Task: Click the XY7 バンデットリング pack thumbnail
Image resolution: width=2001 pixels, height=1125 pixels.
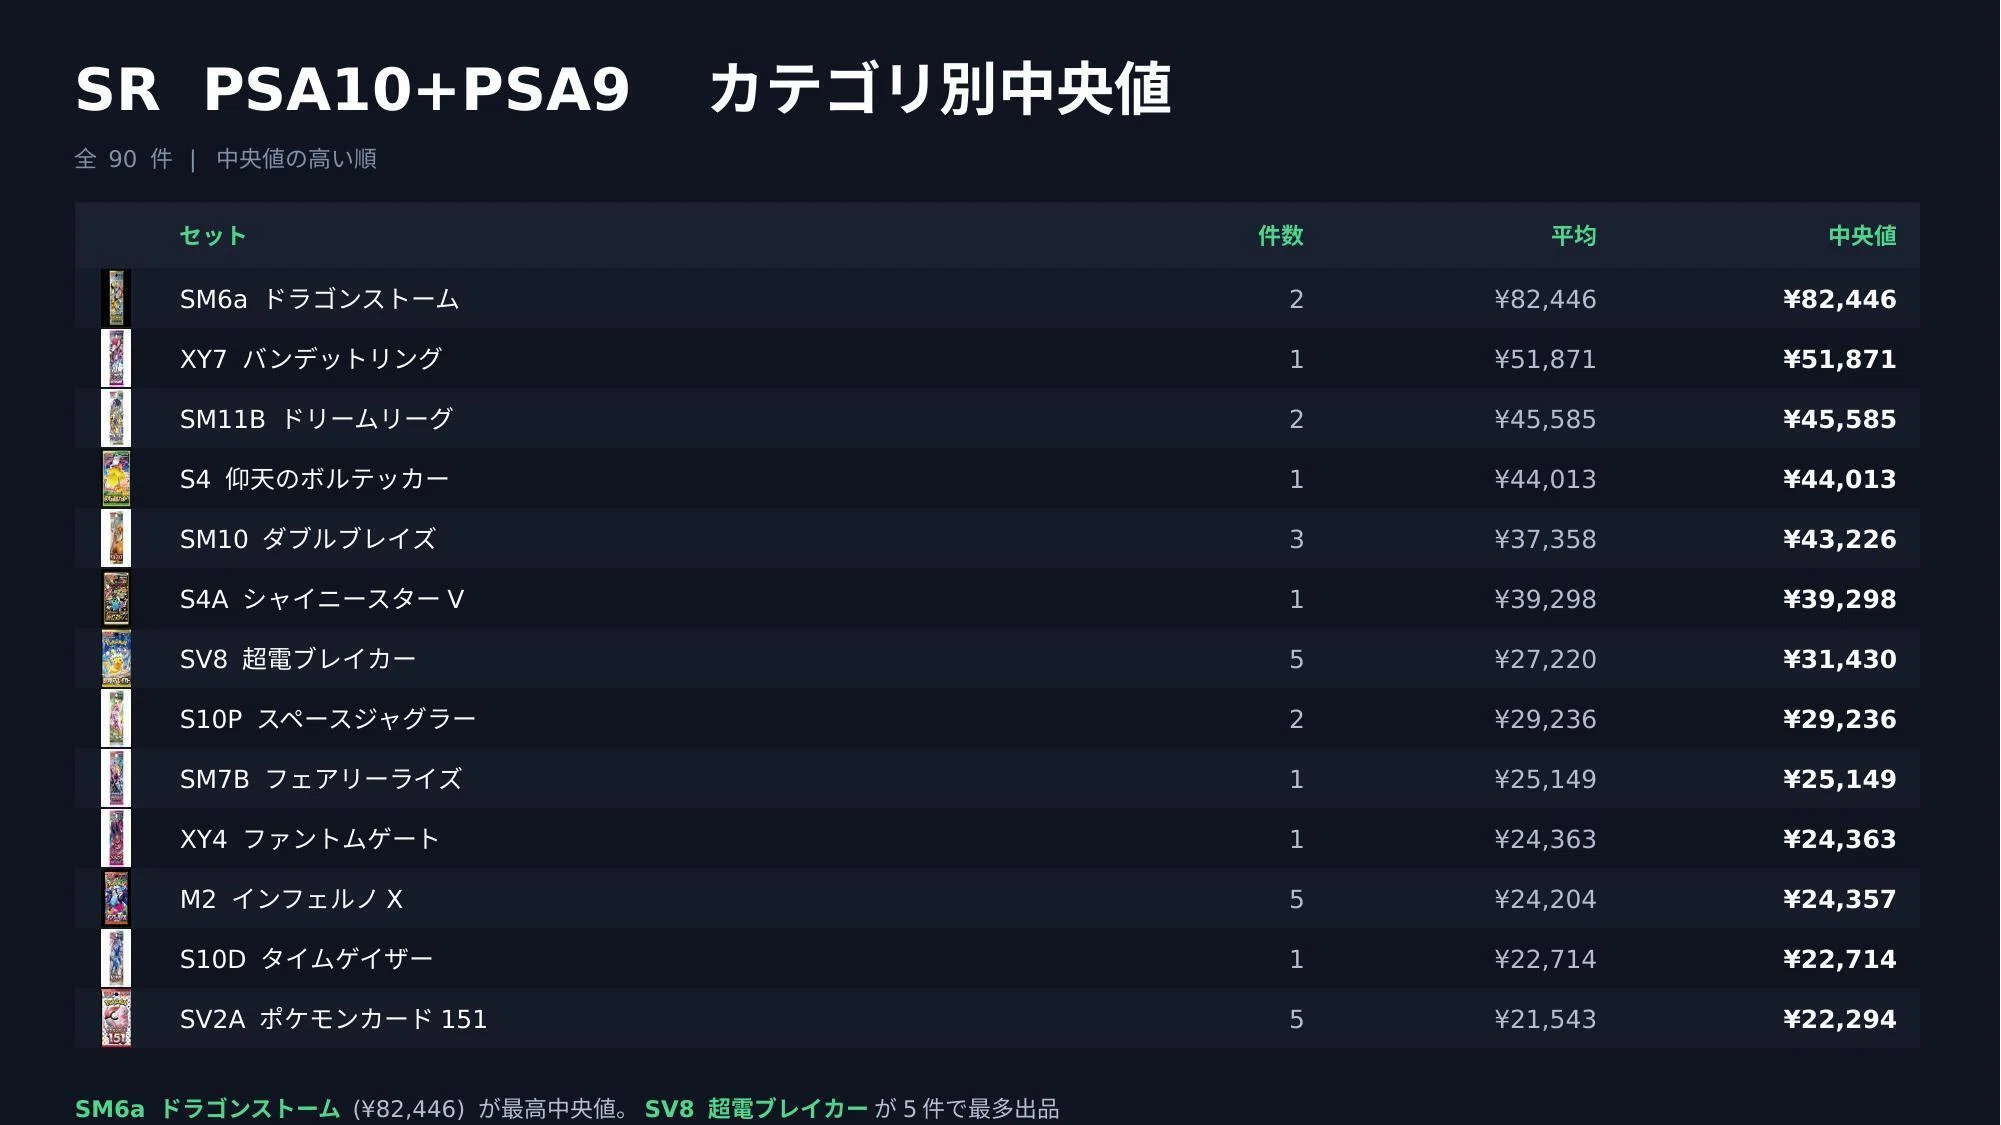Action: pos(116,358)
